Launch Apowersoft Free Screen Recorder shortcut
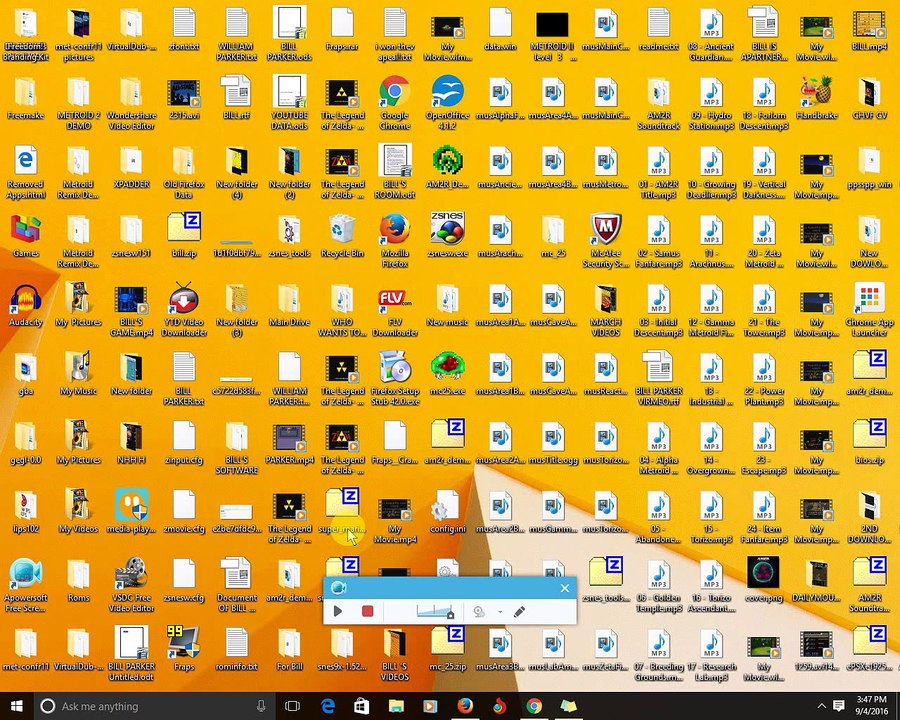Image resolution: width=900 pixels, height=720 pixels. tap(26, 586)
